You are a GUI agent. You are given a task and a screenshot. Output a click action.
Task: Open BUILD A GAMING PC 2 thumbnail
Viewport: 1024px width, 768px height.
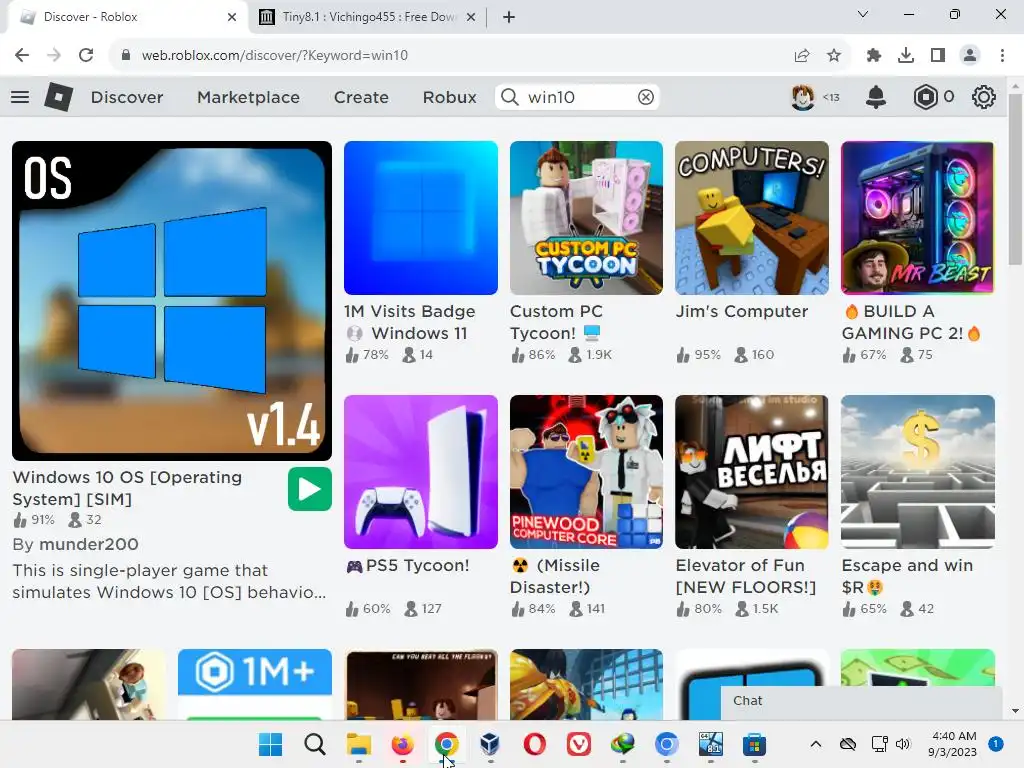pos(918,218)
